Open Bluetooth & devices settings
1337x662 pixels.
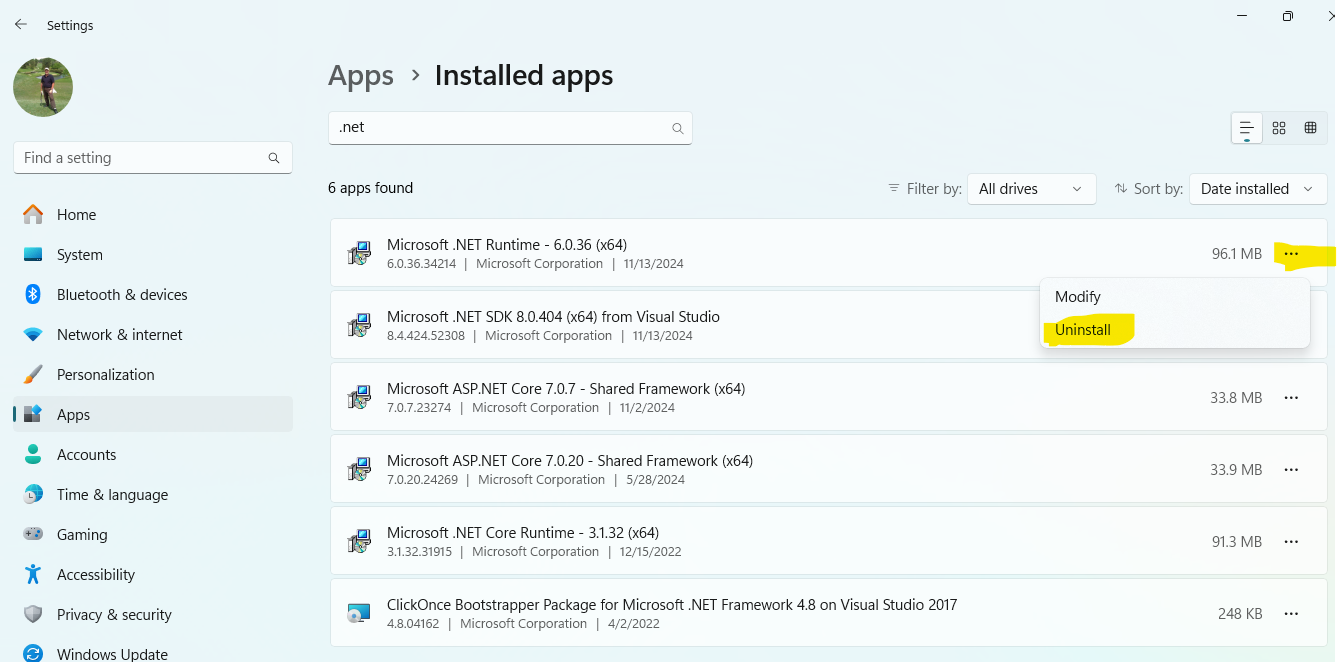pos(153,295)
